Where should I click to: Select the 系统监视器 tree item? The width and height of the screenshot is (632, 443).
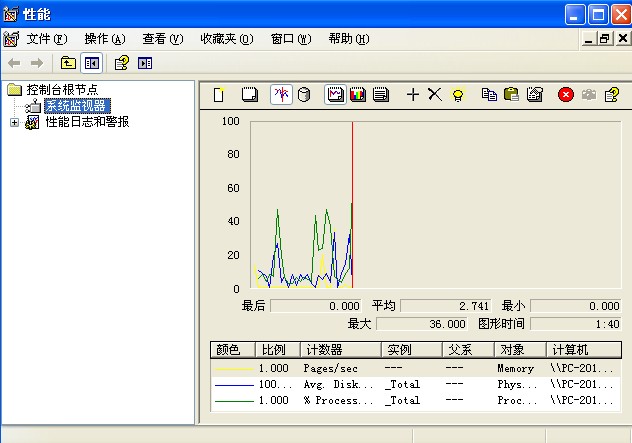[75, 106]
